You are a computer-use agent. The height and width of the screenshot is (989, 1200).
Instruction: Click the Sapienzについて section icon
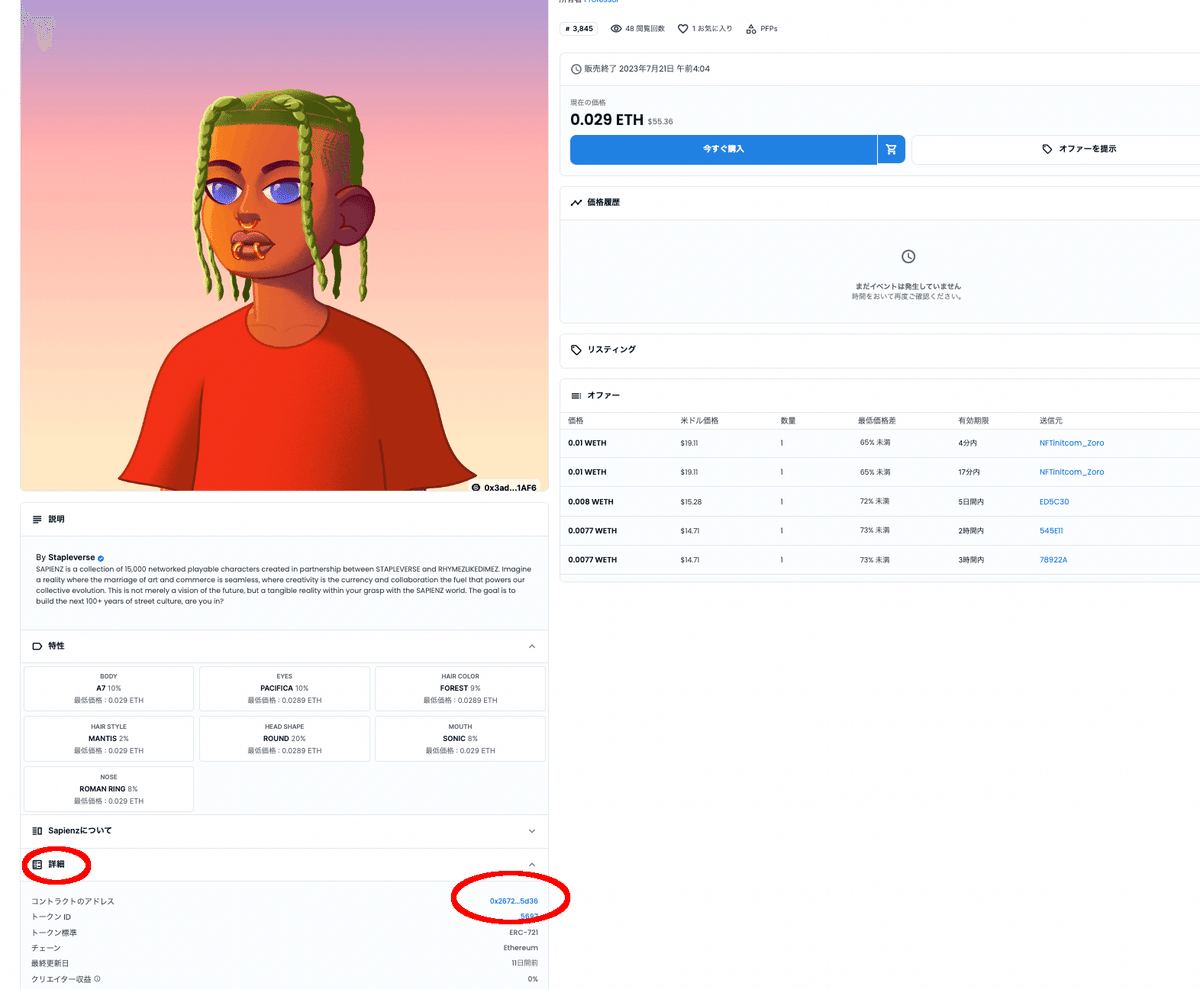(37, 830)
